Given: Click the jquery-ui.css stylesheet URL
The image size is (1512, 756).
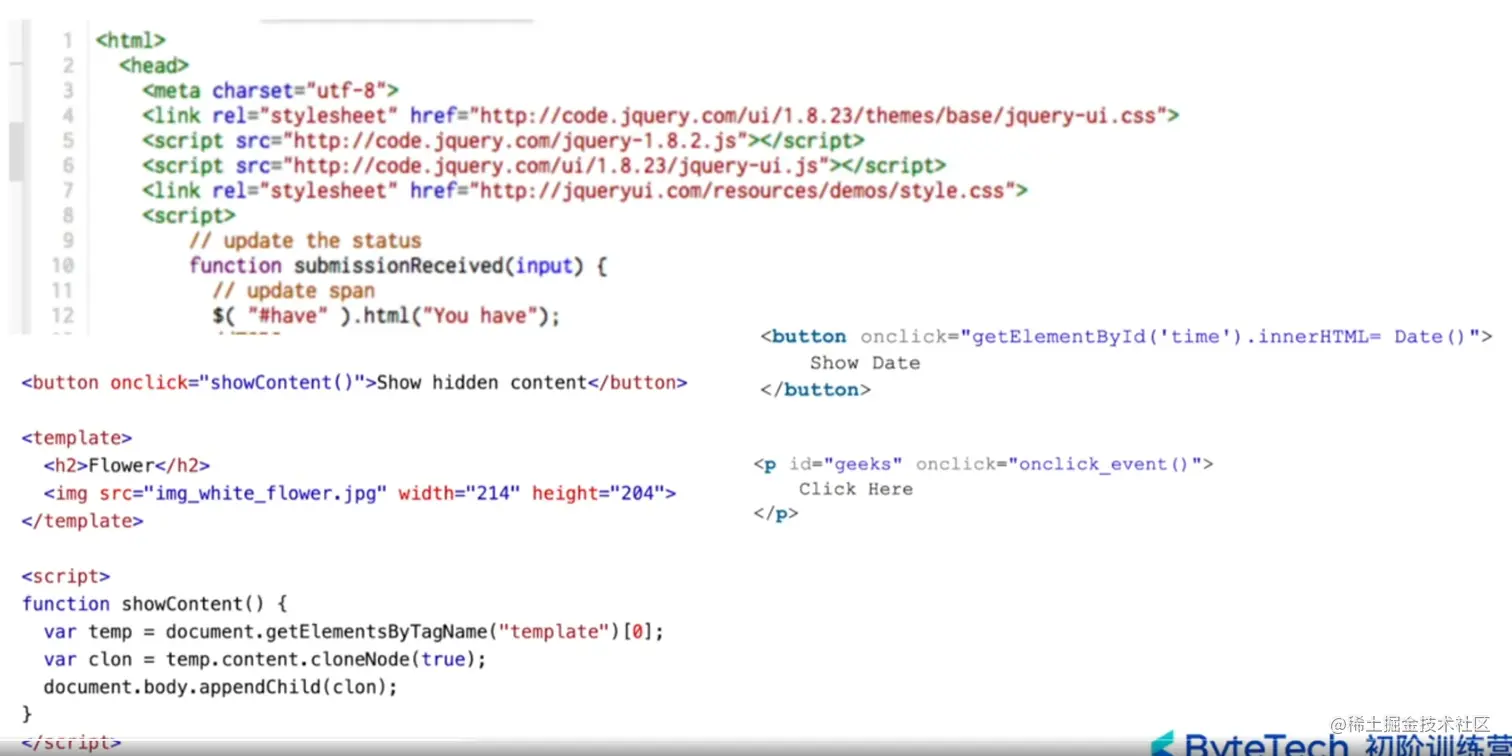Looking at the screenshot, I should pos(820,116).
